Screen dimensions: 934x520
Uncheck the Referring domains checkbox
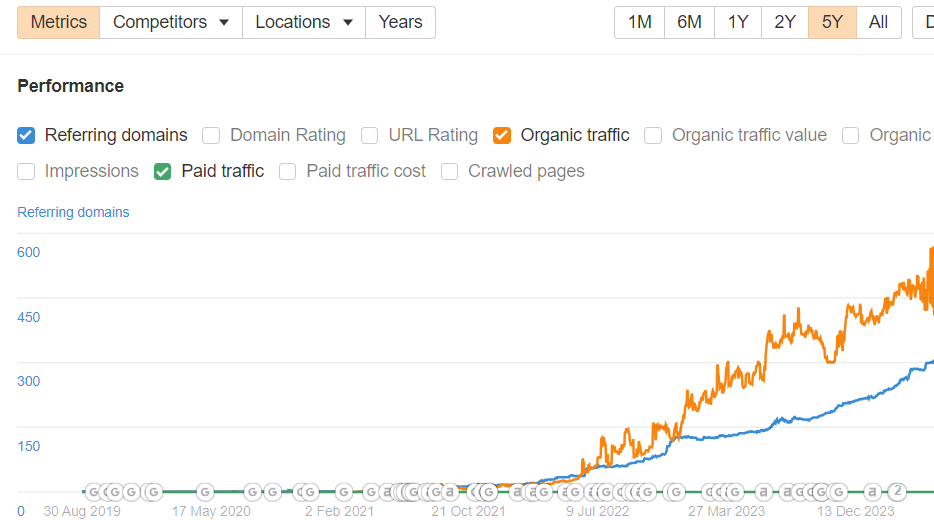tap(26, 135)
